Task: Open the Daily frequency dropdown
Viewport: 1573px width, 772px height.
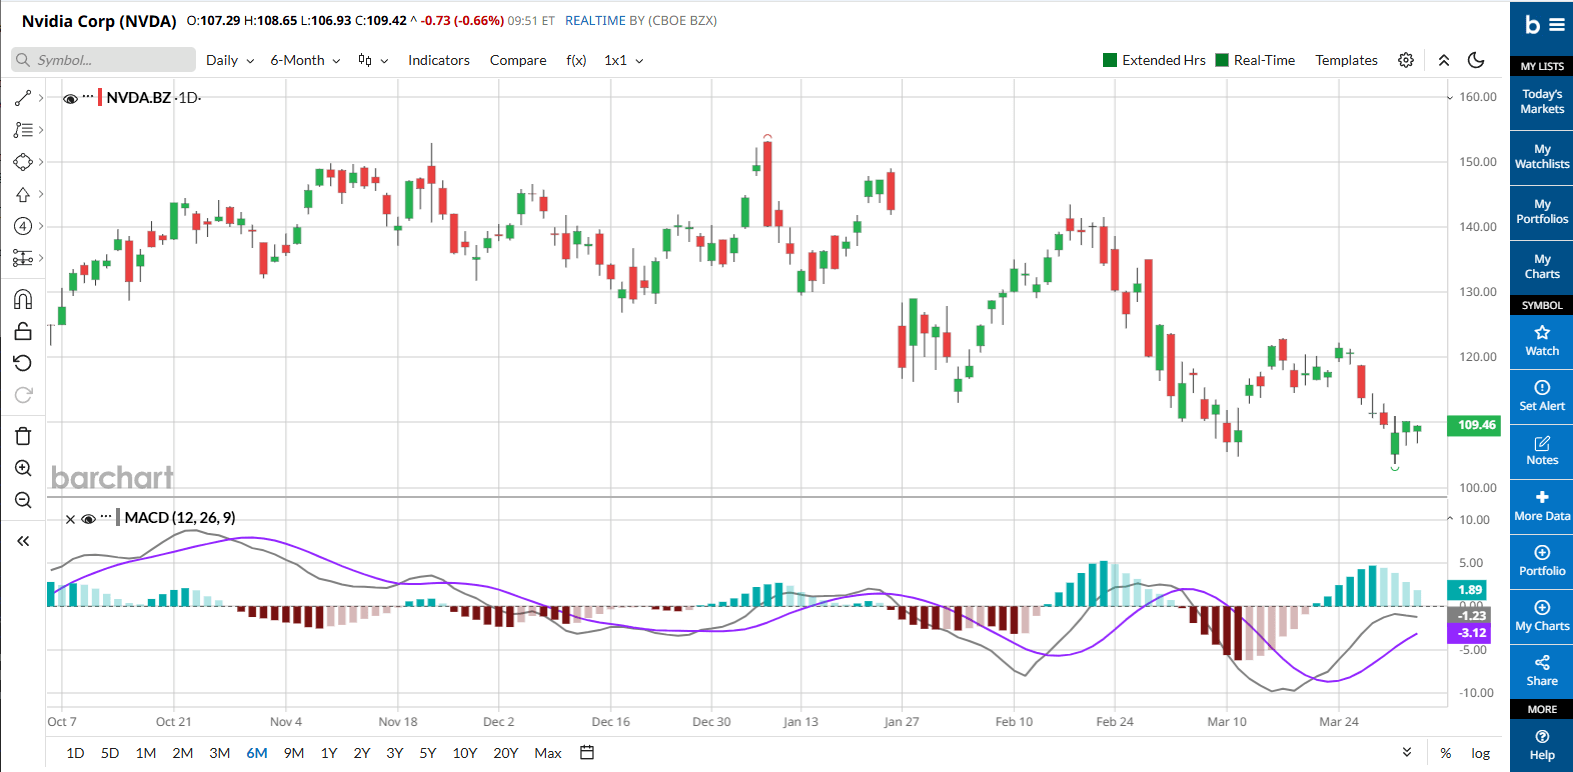Action: coord(229,60)
